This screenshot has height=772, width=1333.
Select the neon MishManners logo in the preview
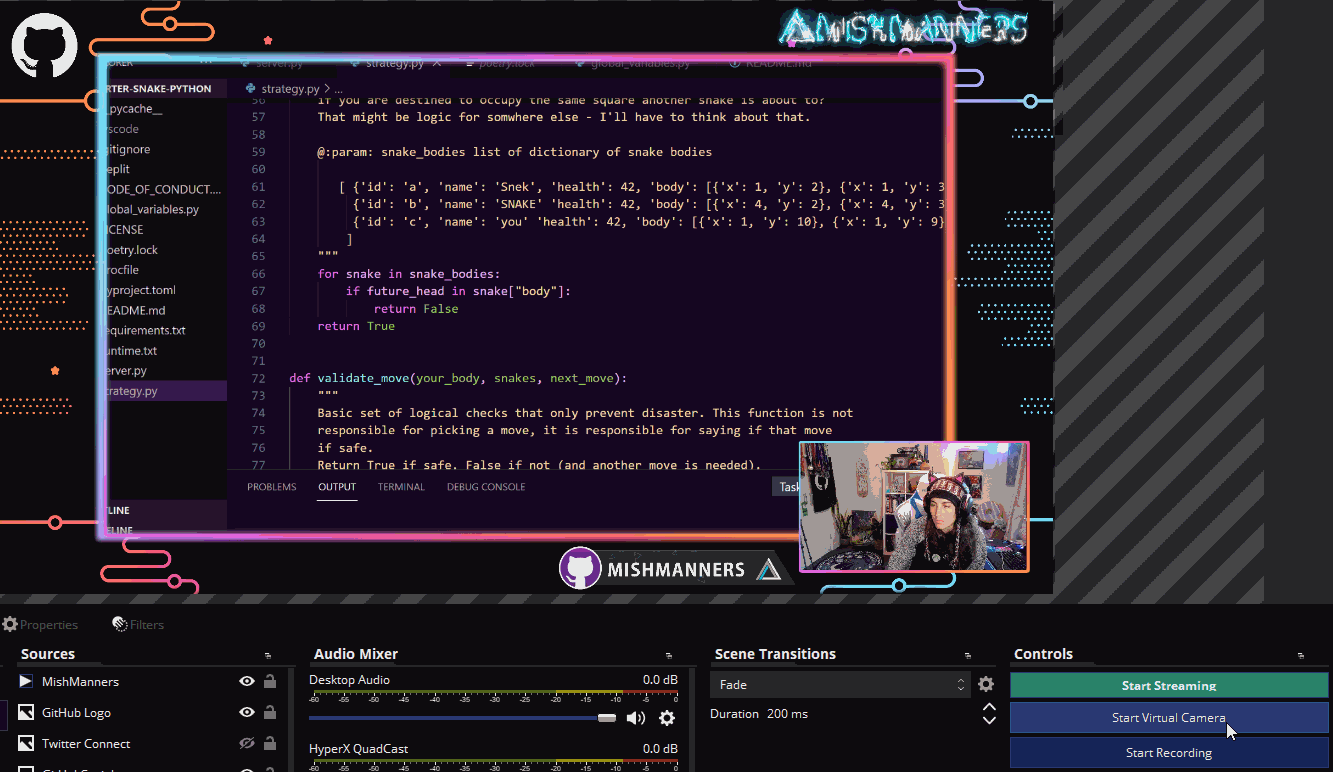coord(904,28)
